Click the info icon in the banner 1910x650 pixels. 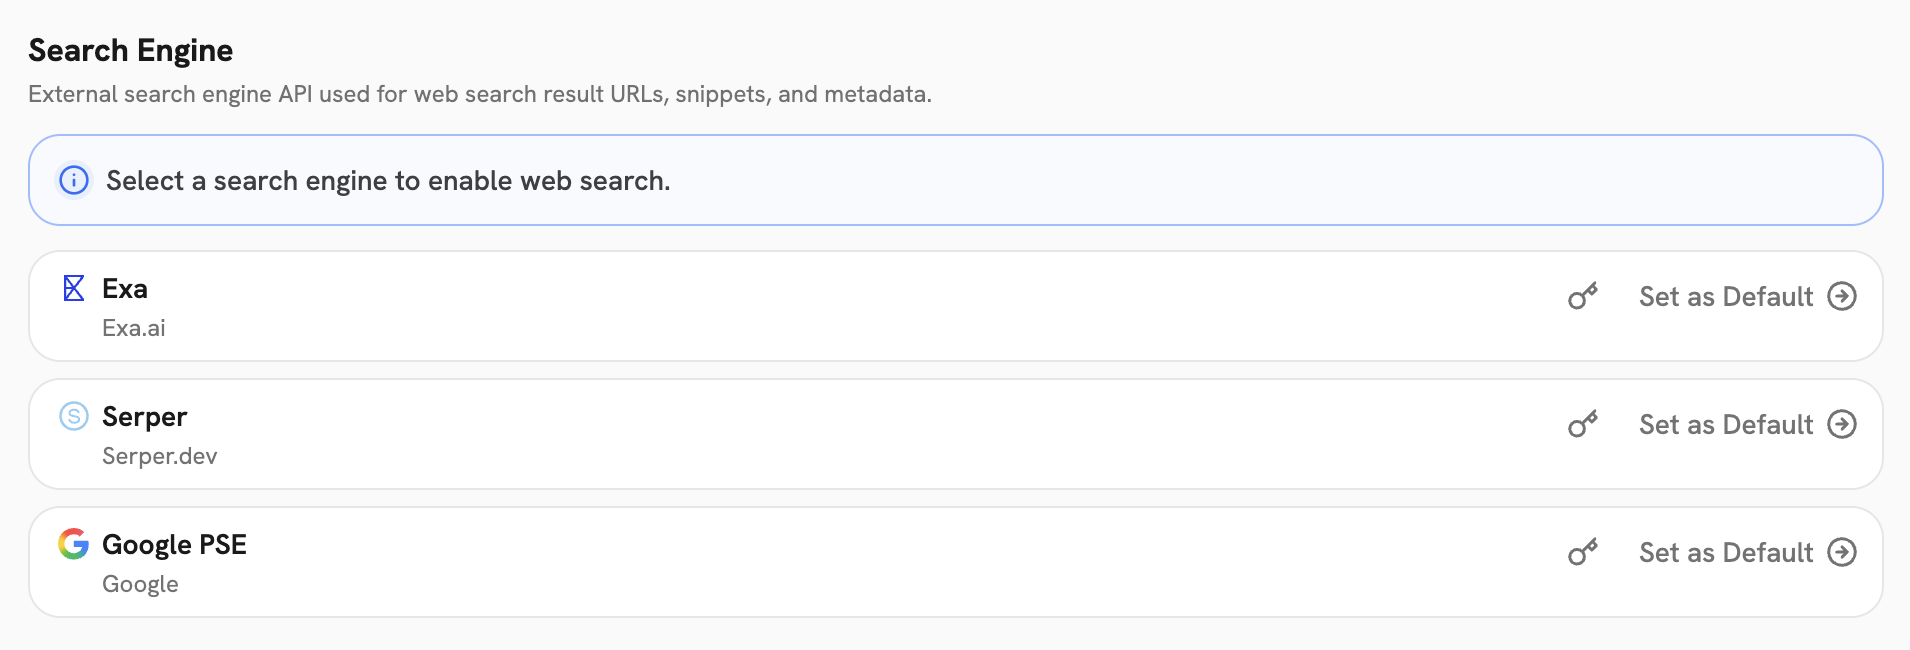[x=73, y=181]
